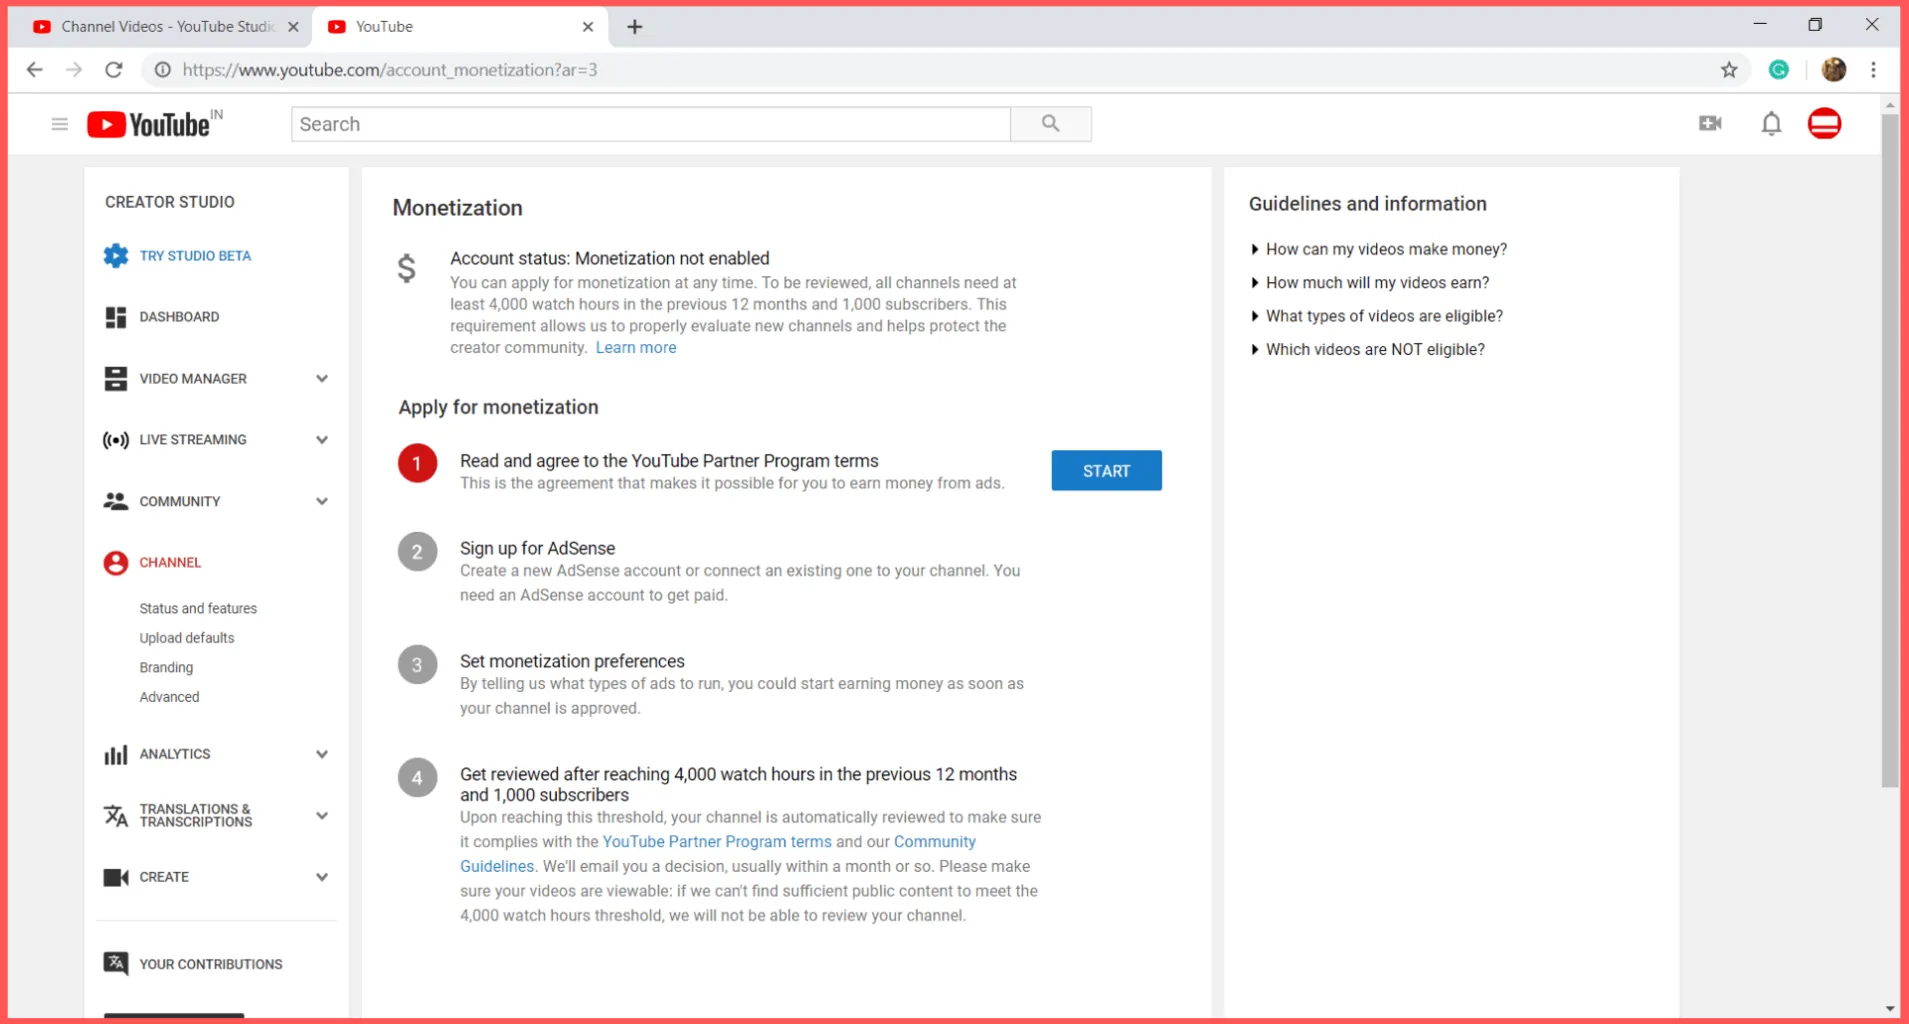Click the red Channel person icon
Image resolution: width=1909 pixels, height=1024 pixels.
116,563
